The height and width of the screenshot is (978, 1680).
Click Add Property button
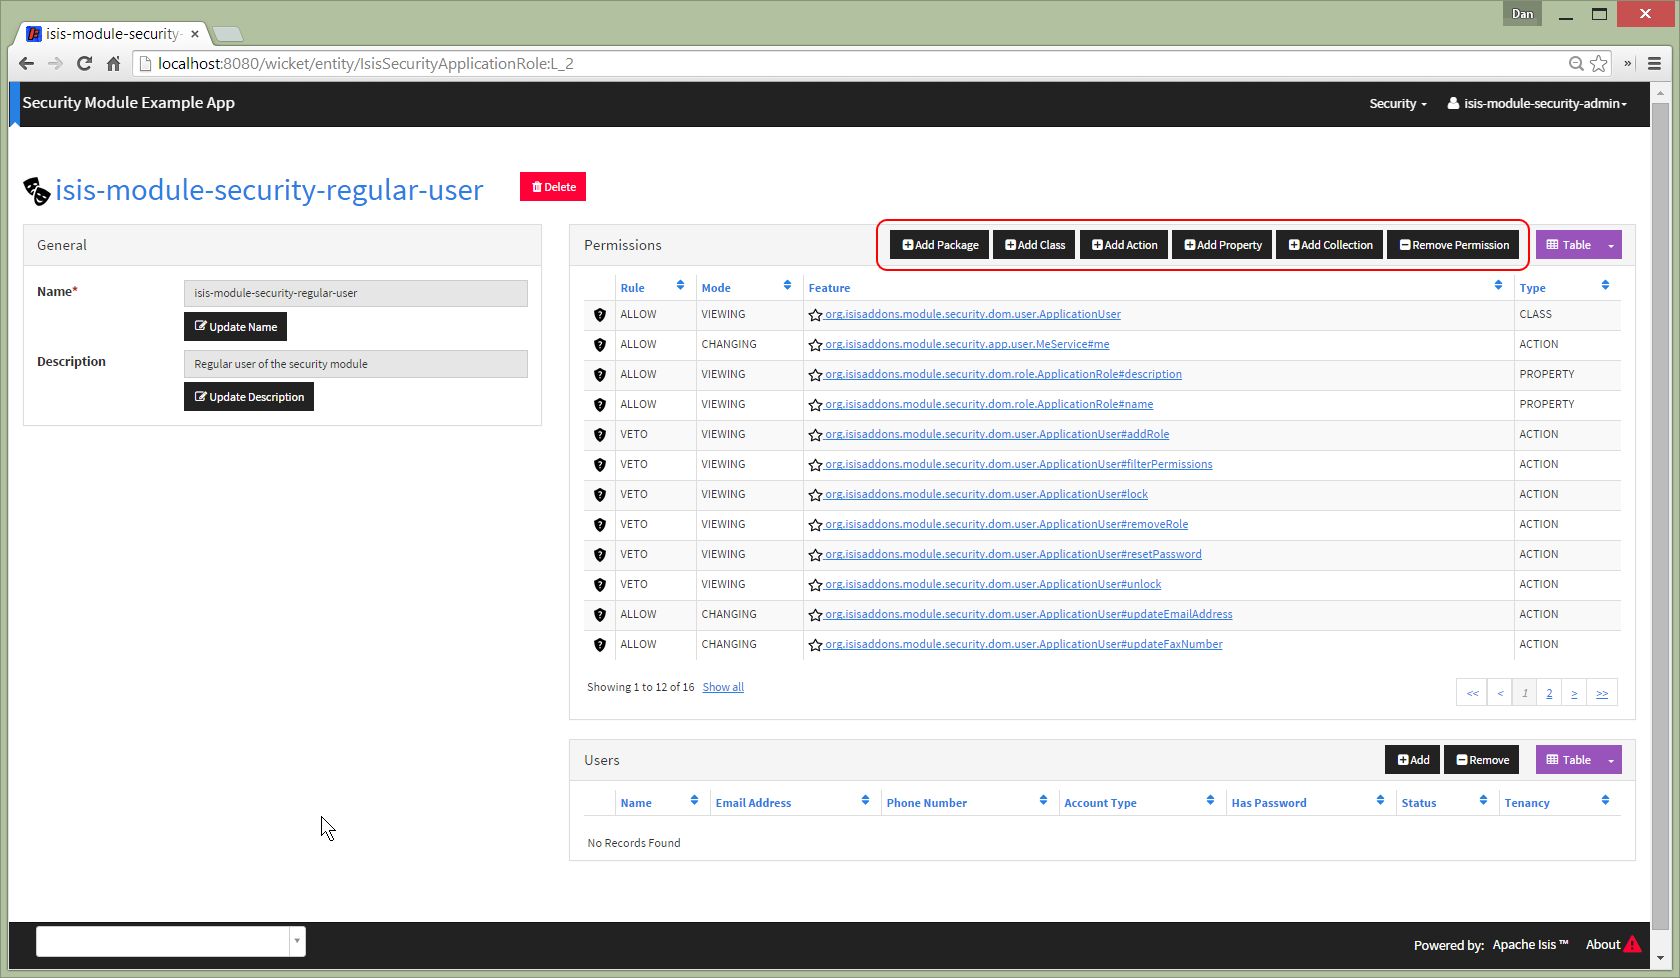click(1222, 245)
